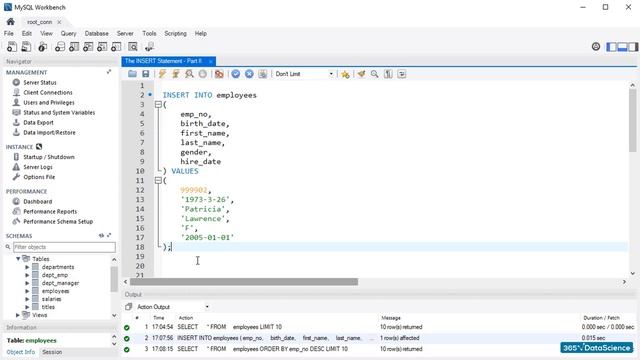The image size is (640, 360).
Task: Collapse the VALUES code fold at line 11
Action: pyautogui.click(x=158, y=180)
